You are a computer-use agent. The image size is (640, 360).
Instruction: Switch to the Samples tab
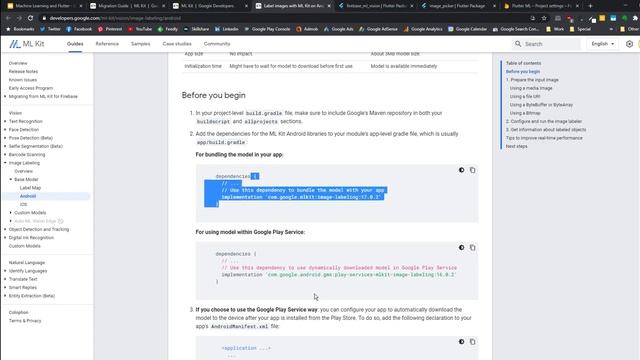coord(140,44)
